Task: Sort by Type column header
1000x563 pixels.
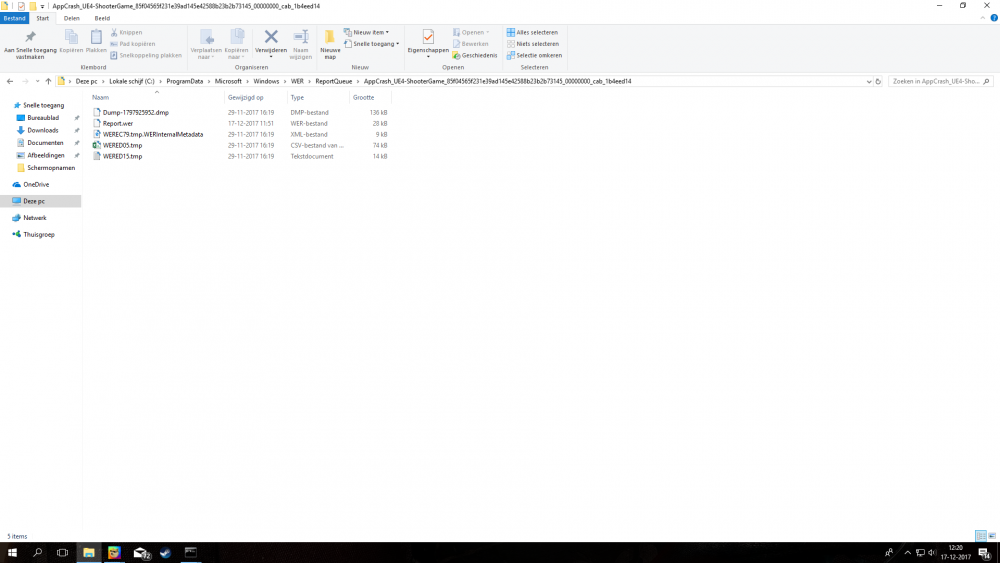Action: 317,98
